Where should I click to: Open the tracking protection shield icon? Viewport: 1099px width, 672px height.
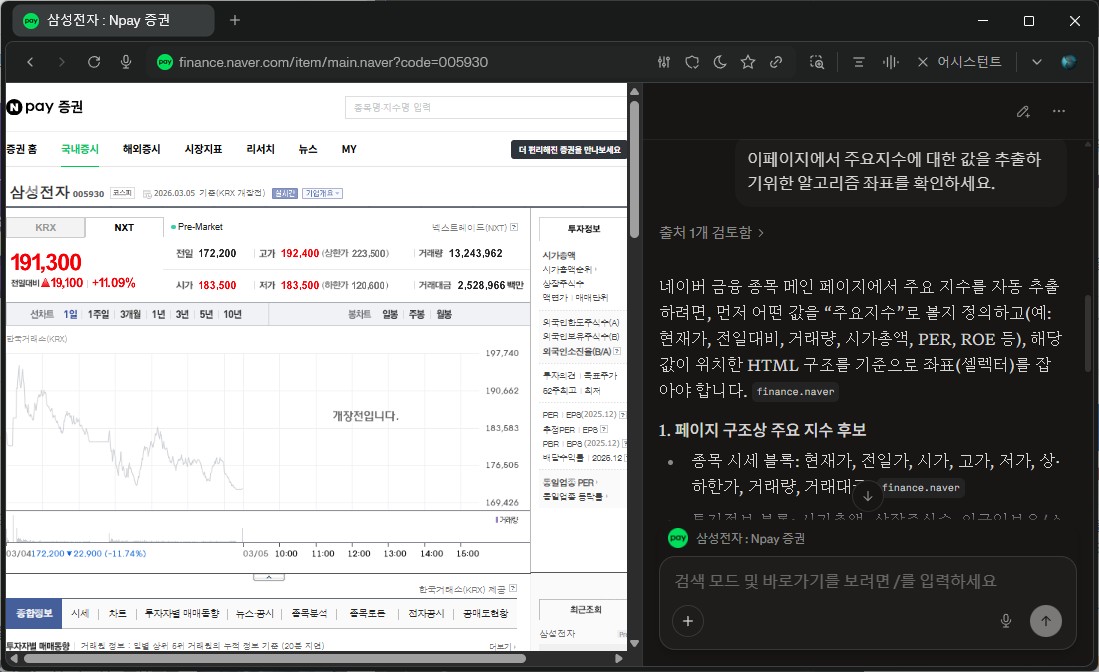692,62
